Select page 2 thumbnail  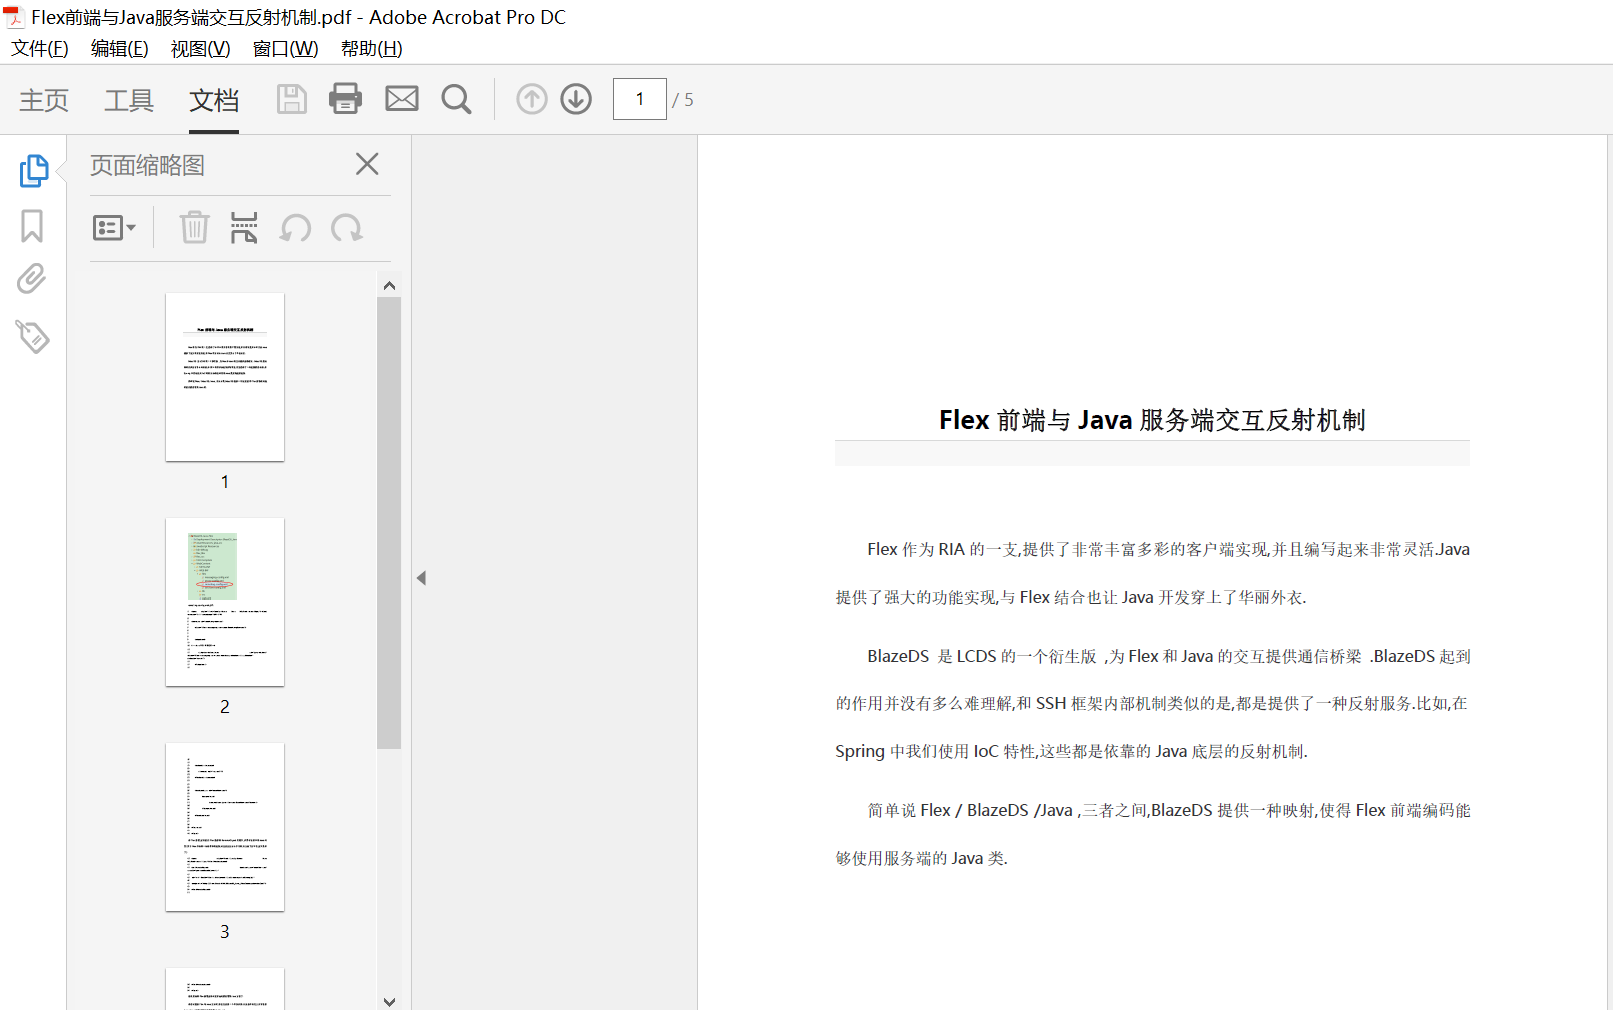tap(225, 602)
